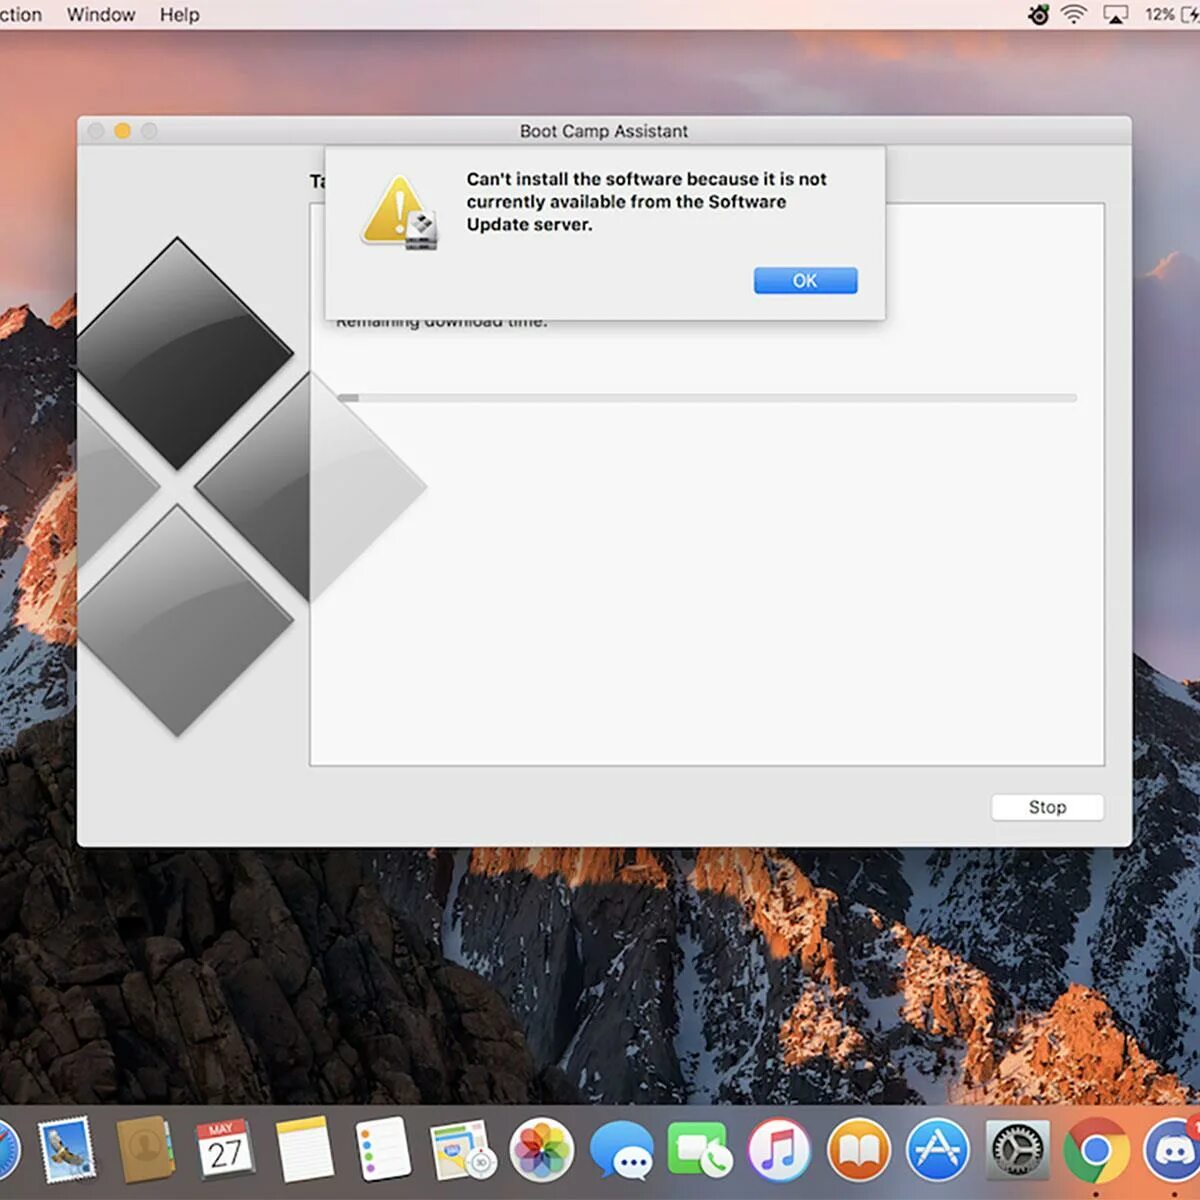Open Calendar showing May 27
This screenshot has width=1200, height=1200.
[225, 1150]
